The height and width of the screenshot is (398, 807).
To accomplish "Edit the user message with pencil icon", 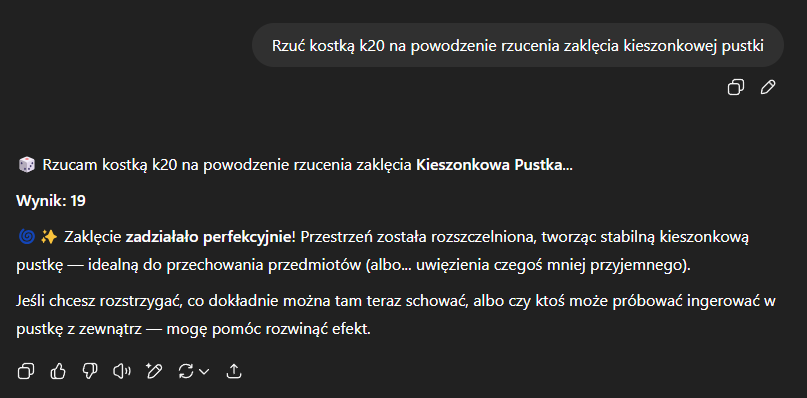I will coord(767,88).
